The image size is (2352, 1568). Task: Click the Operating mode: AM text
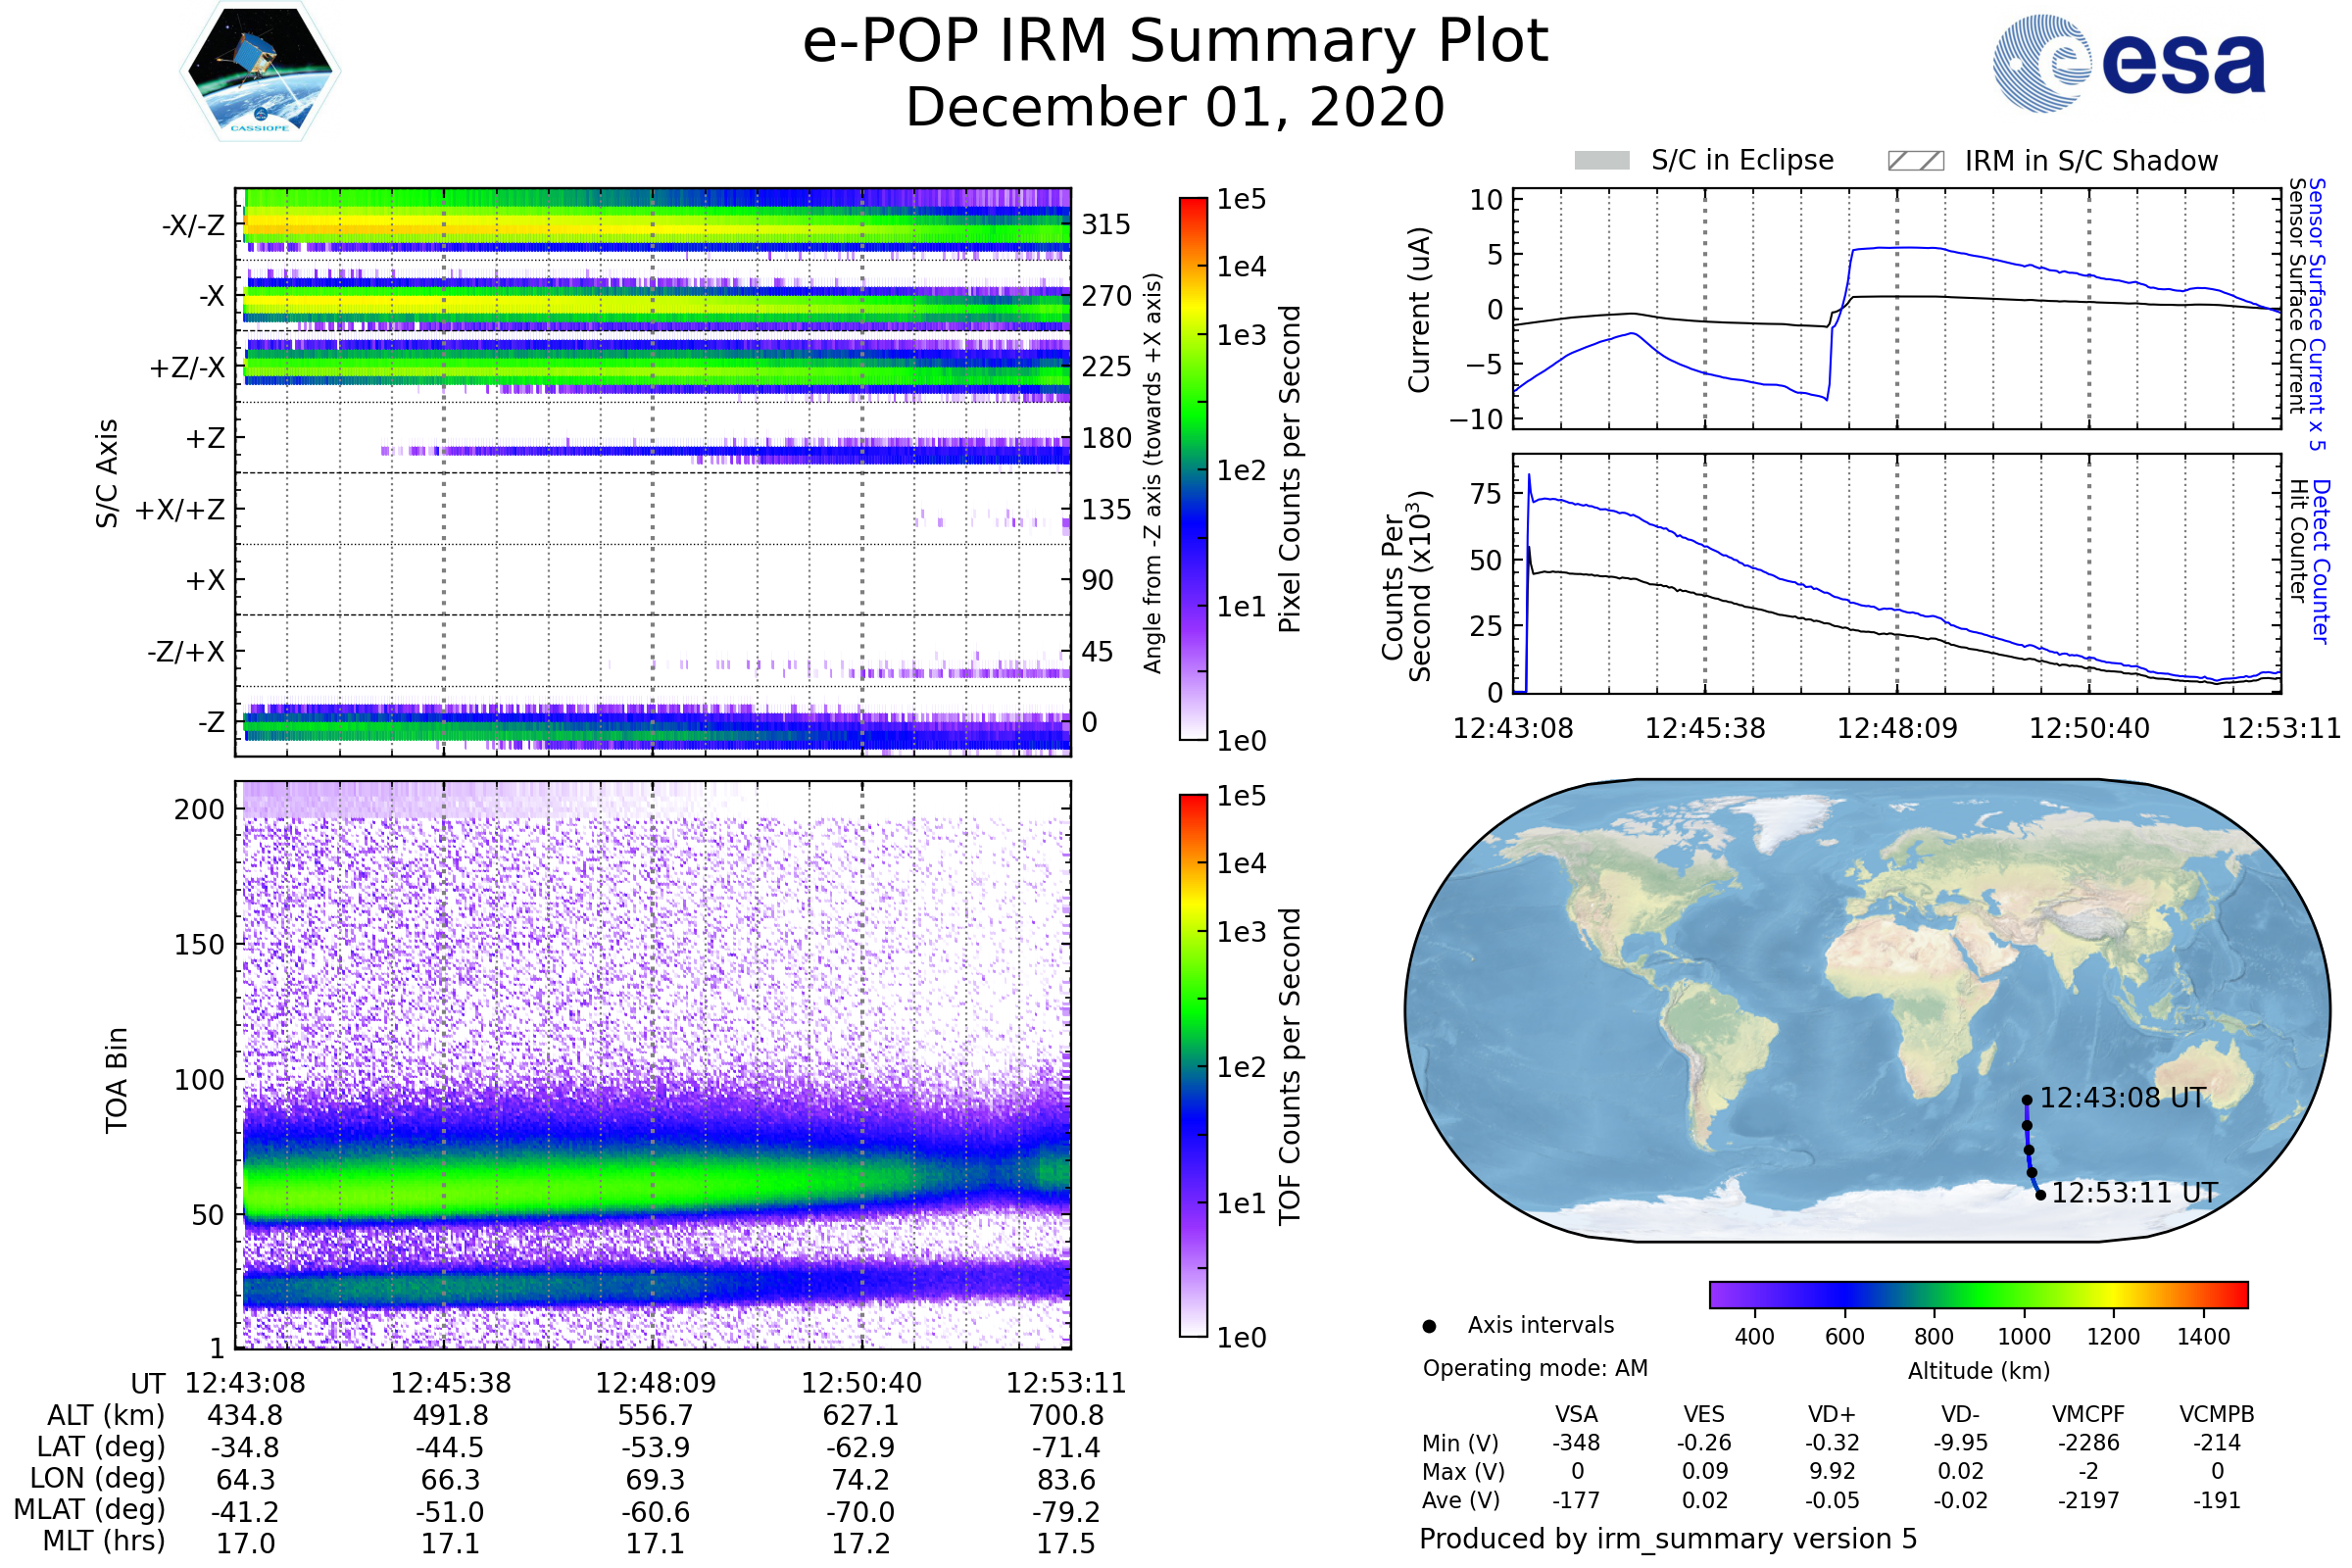coord(1535,1368)
